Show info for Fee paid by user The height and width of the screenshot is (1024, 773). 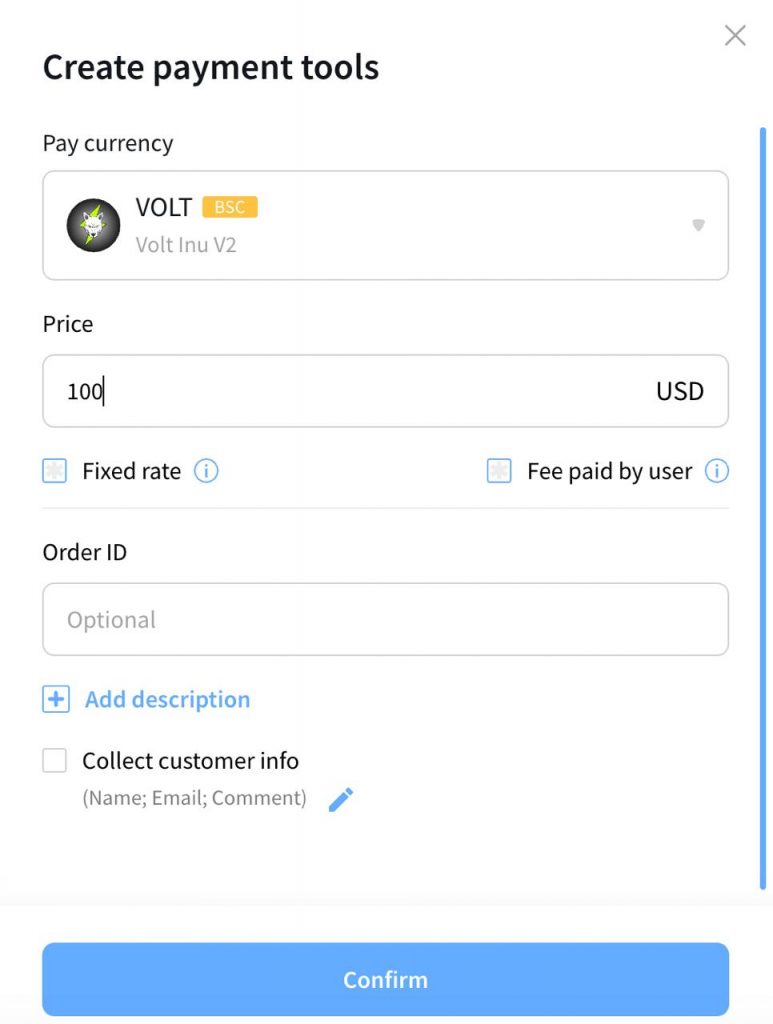717,471
